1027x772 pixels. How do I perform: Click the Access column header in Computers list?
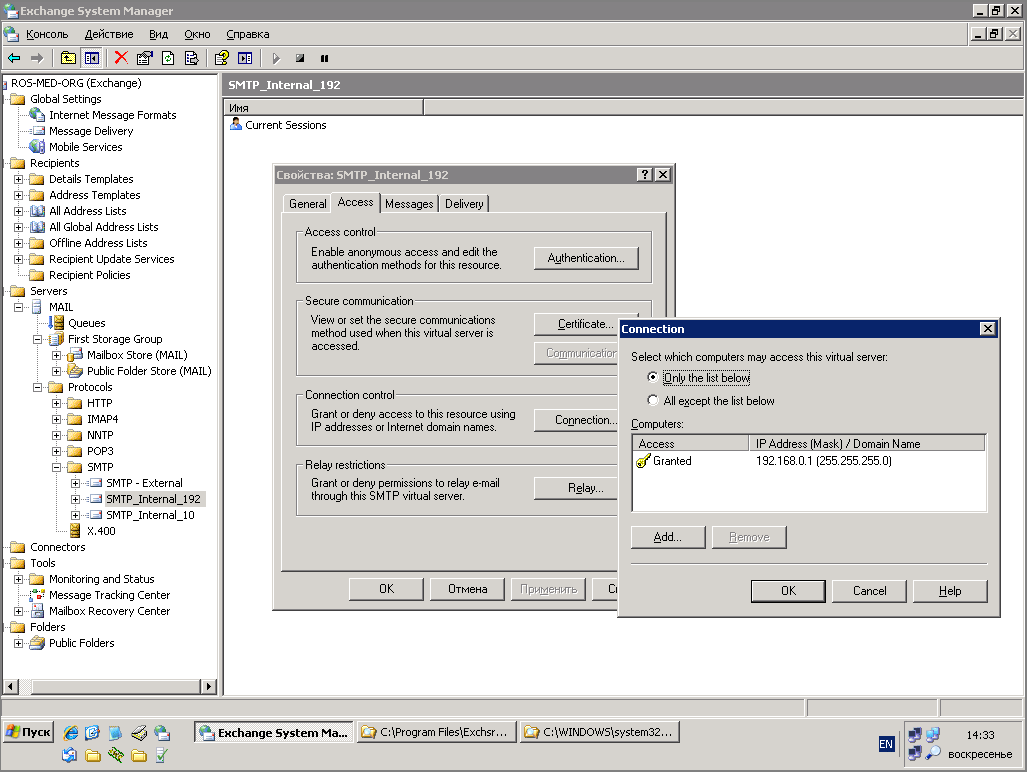(691, 443)
